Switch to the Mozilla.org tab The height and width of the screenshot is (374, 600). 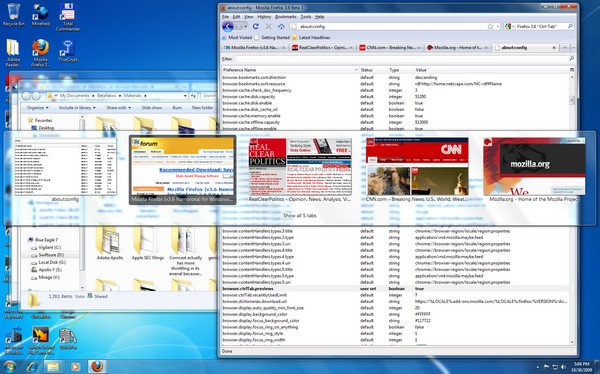tap(457, 48)
